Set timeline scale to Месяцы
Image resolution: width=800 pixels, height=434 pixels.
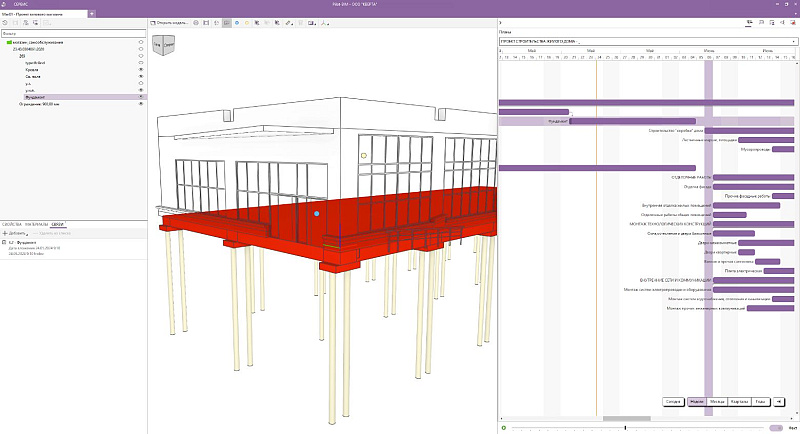(x=717, y=402)
